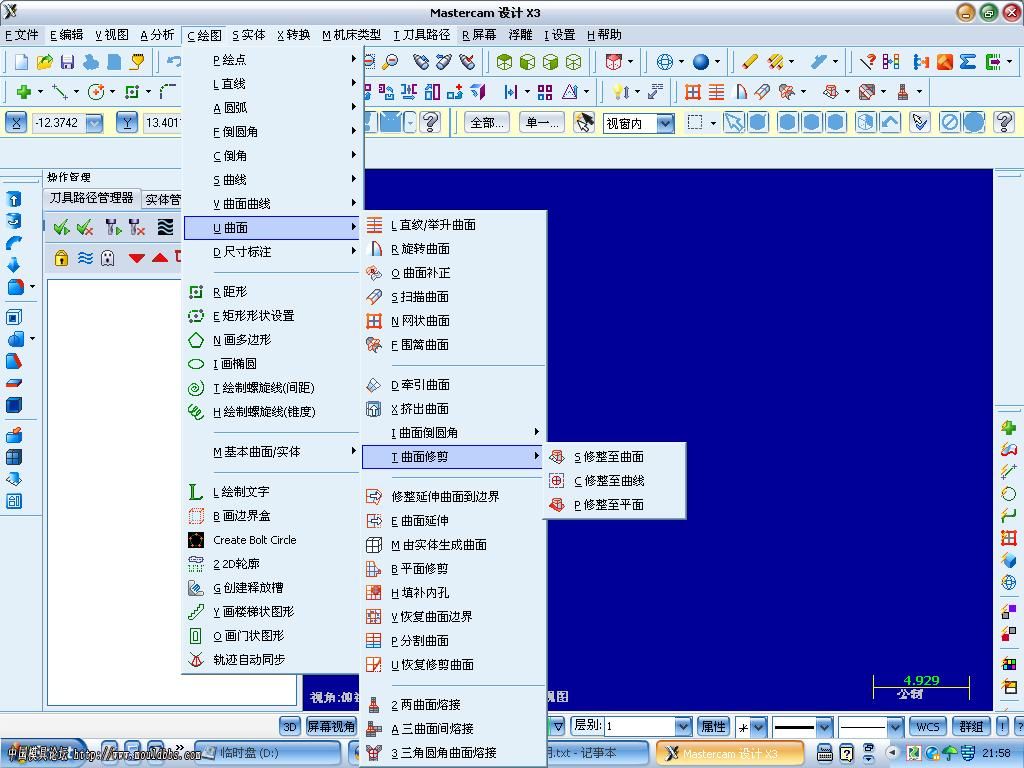Click the help question mark in selection bar
Screen dimensions: 1024x768
(x=1004, y=122)
